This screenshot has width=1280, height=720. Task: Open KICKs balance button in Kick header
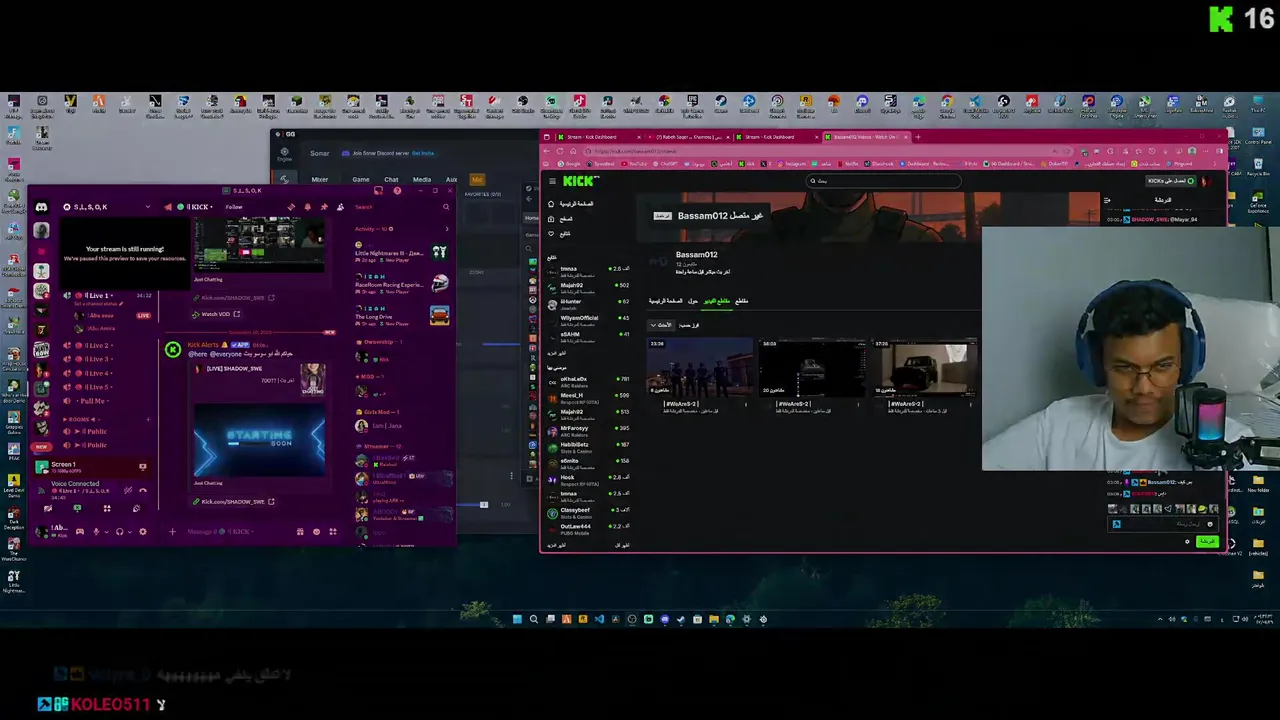[1171, 181]
